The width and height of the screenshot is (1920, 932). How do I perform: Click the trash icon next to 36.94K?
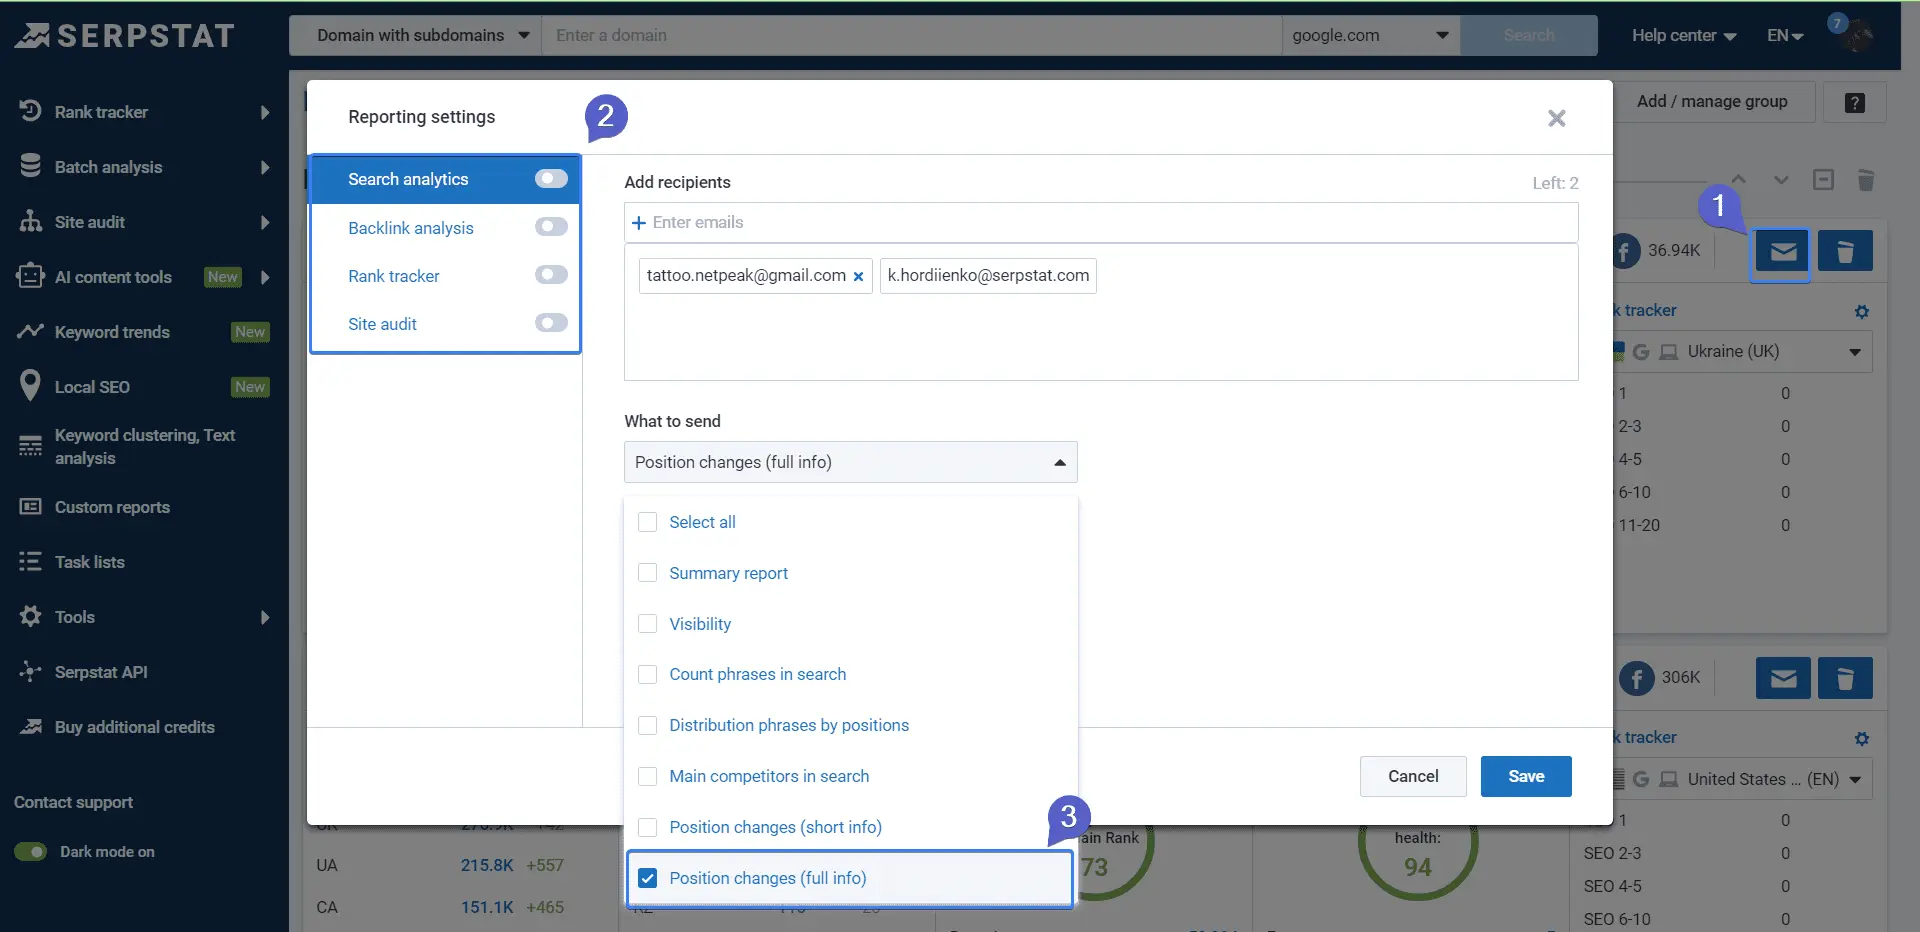click(1845, 252)
